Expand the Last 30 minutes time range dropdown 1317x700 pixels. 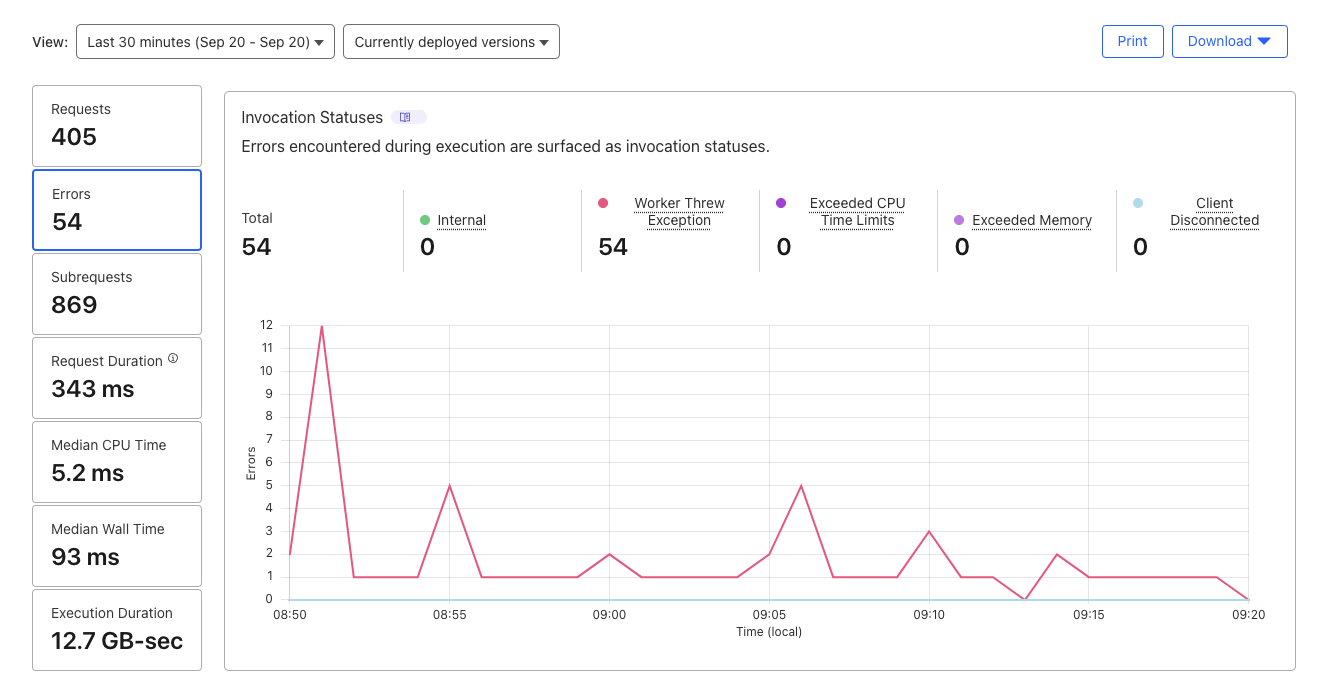coord(205,42)
